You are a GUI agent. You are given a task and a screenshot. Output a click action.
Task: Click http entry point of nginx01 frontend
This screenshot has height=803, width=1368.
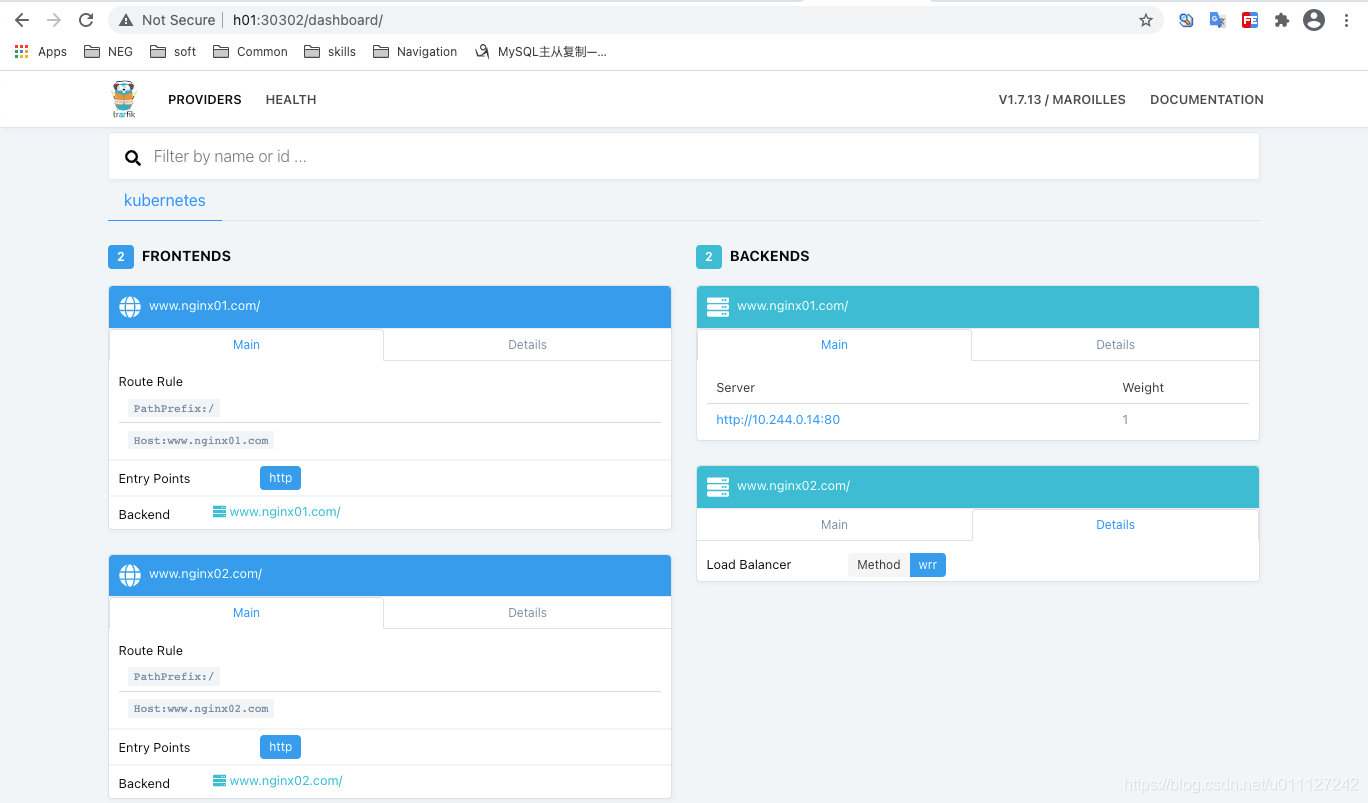[x=280, y=478]
